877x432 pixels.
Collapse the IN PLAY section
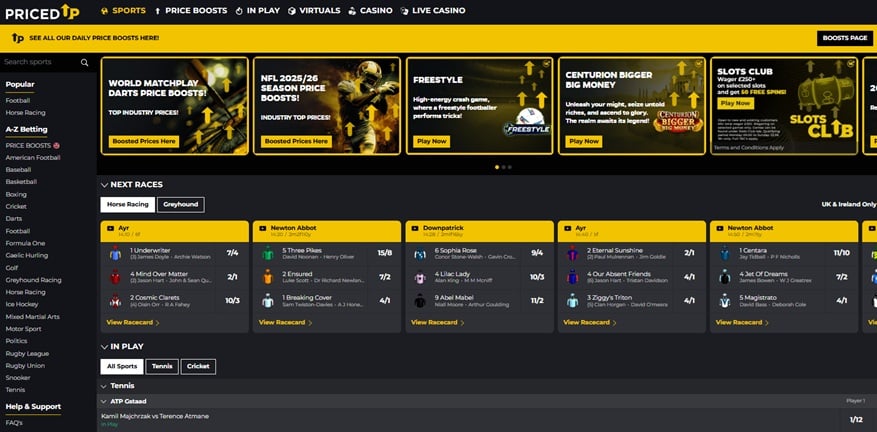coord(104,347)
